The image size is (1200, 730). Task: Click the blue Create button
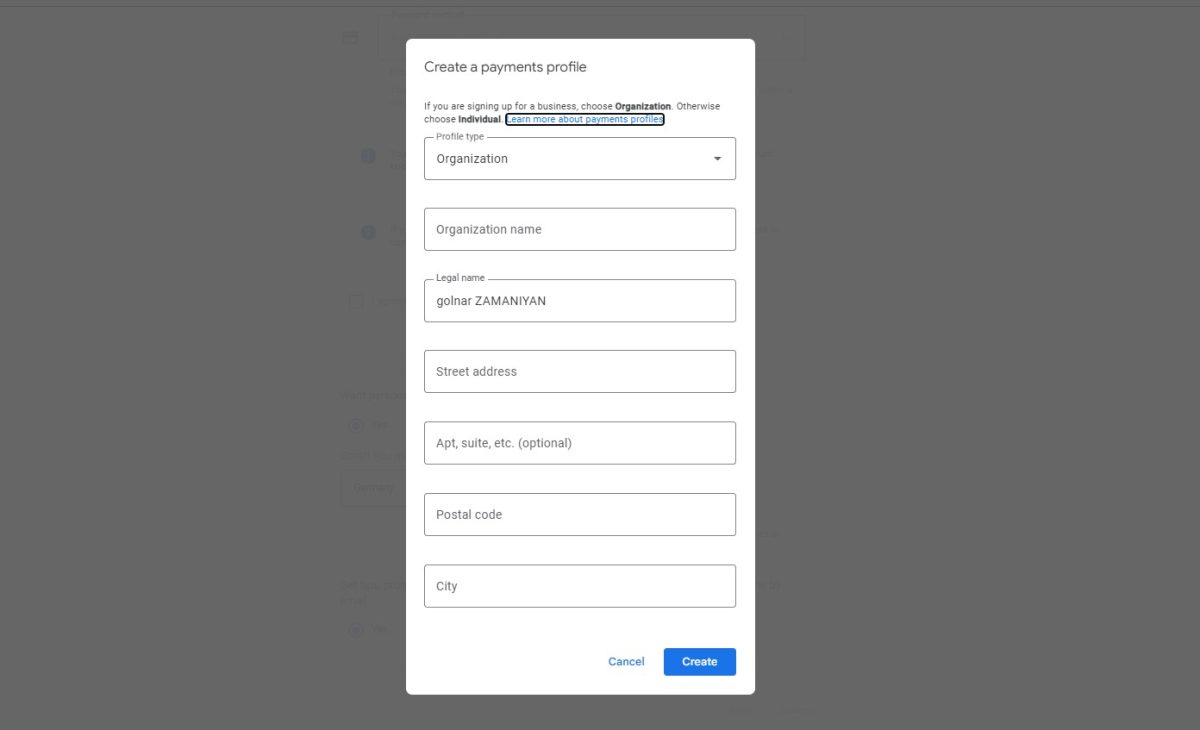pyautogui.click(x=699, y=662)
